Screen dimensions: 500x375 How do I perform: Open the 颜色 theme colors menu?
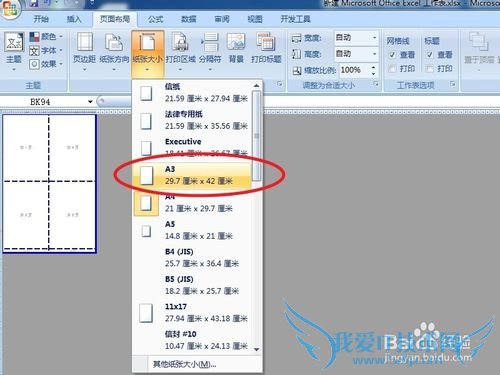(46, 36)
